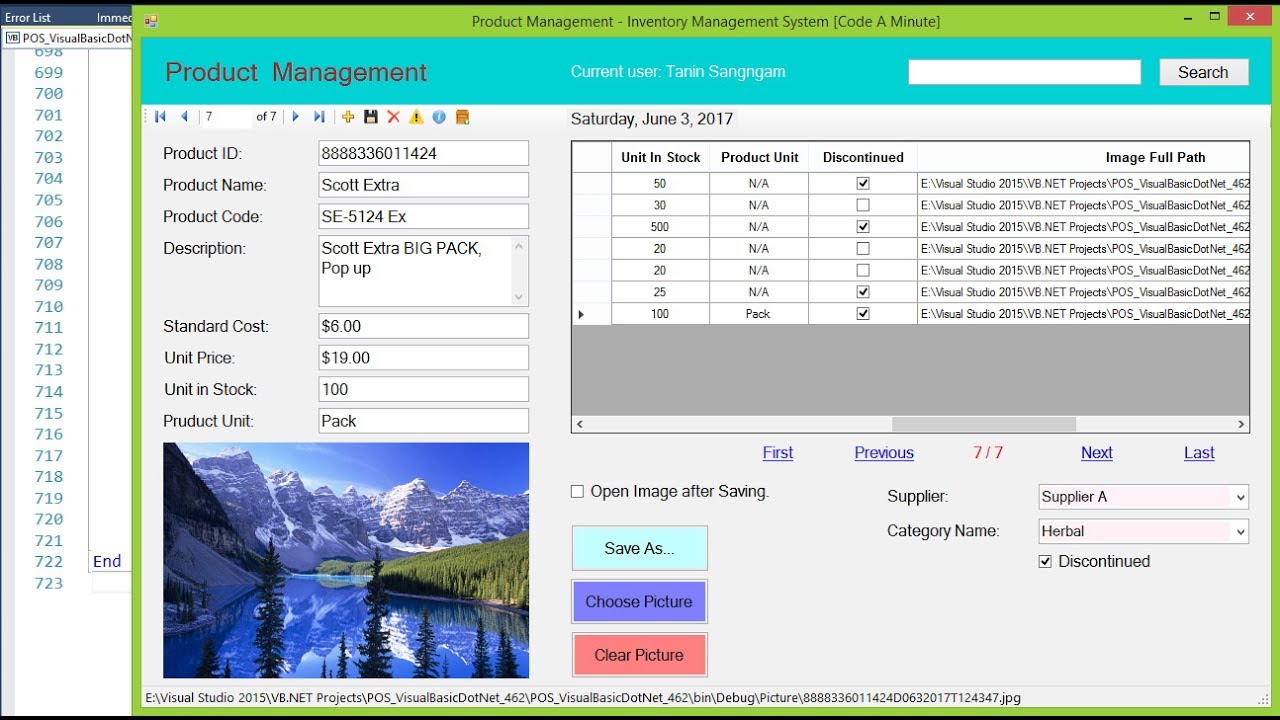Click the Previous link below grid
Image resolution: width=1280 pixels, height=720 pixels.
point(884,453)
